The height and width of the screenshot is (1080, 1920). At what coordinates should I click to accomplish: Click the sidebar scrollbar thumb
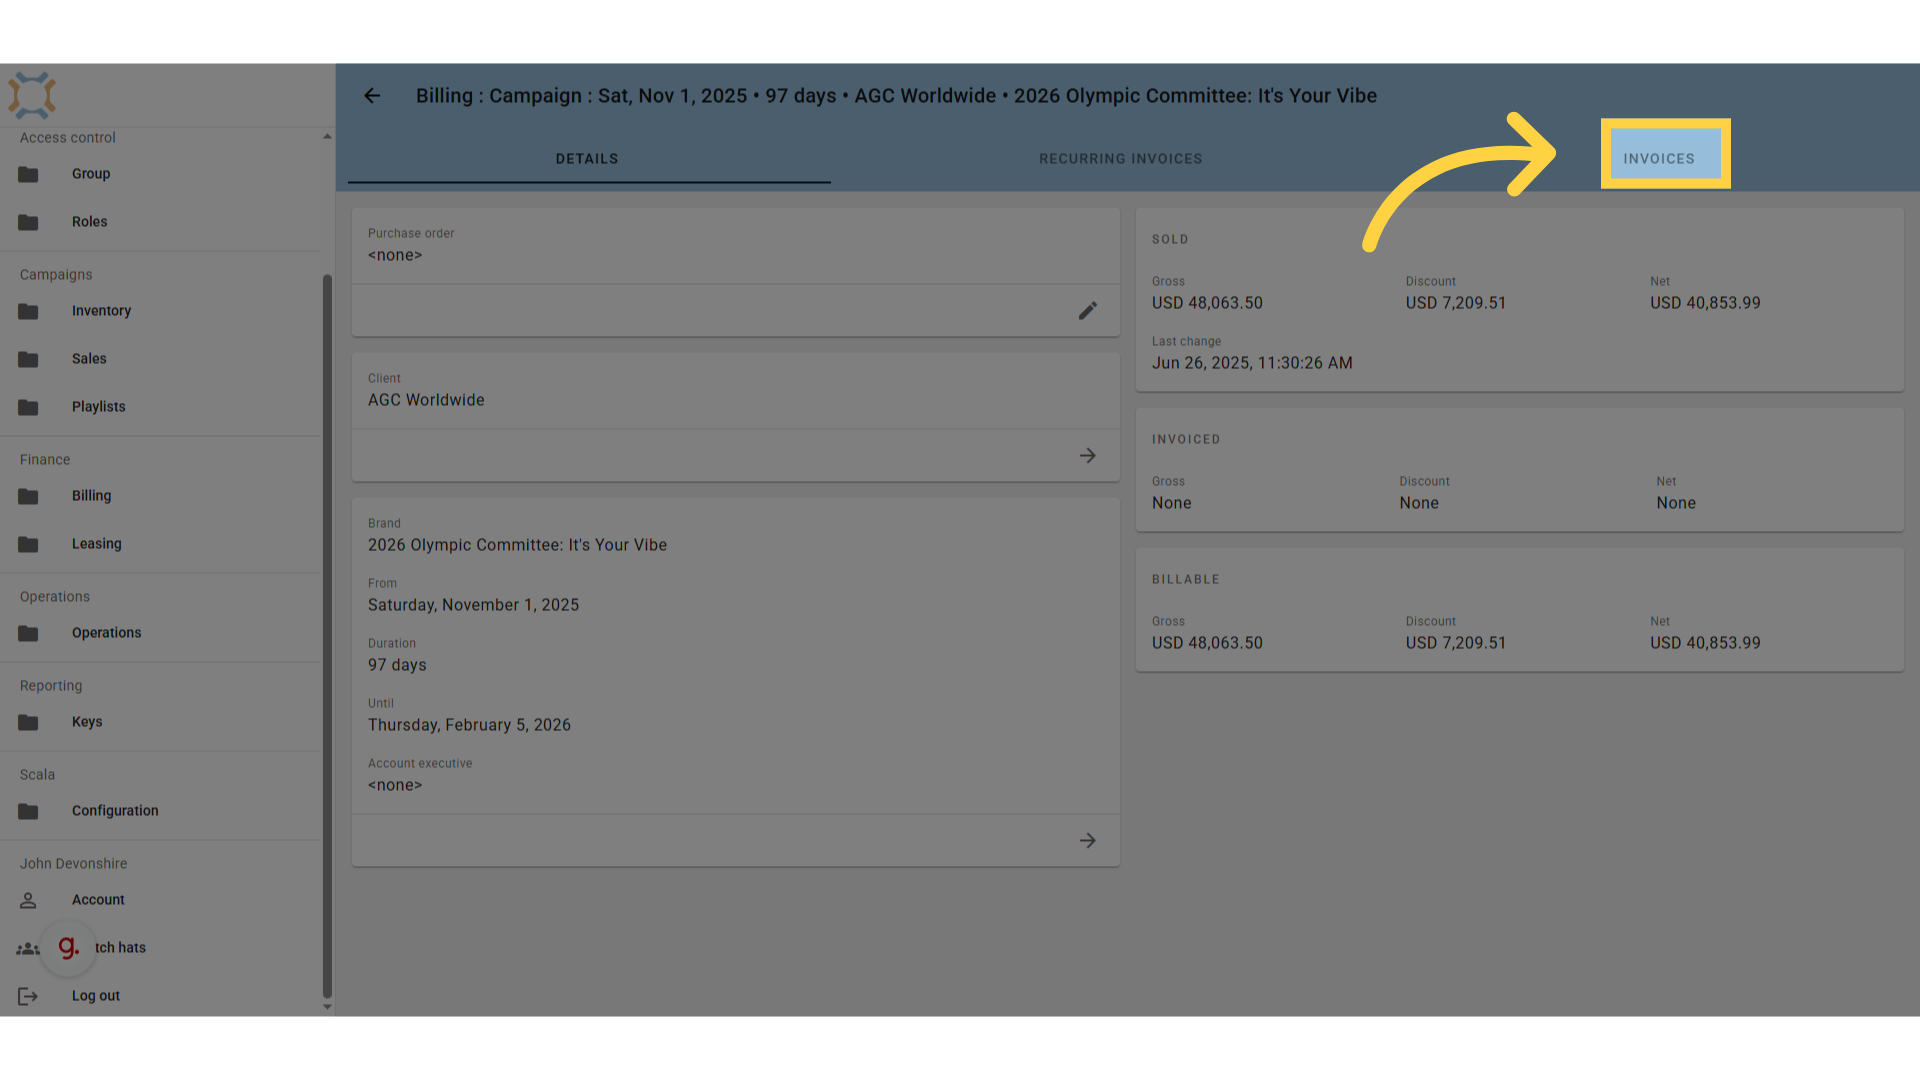[x=327, y=636]
